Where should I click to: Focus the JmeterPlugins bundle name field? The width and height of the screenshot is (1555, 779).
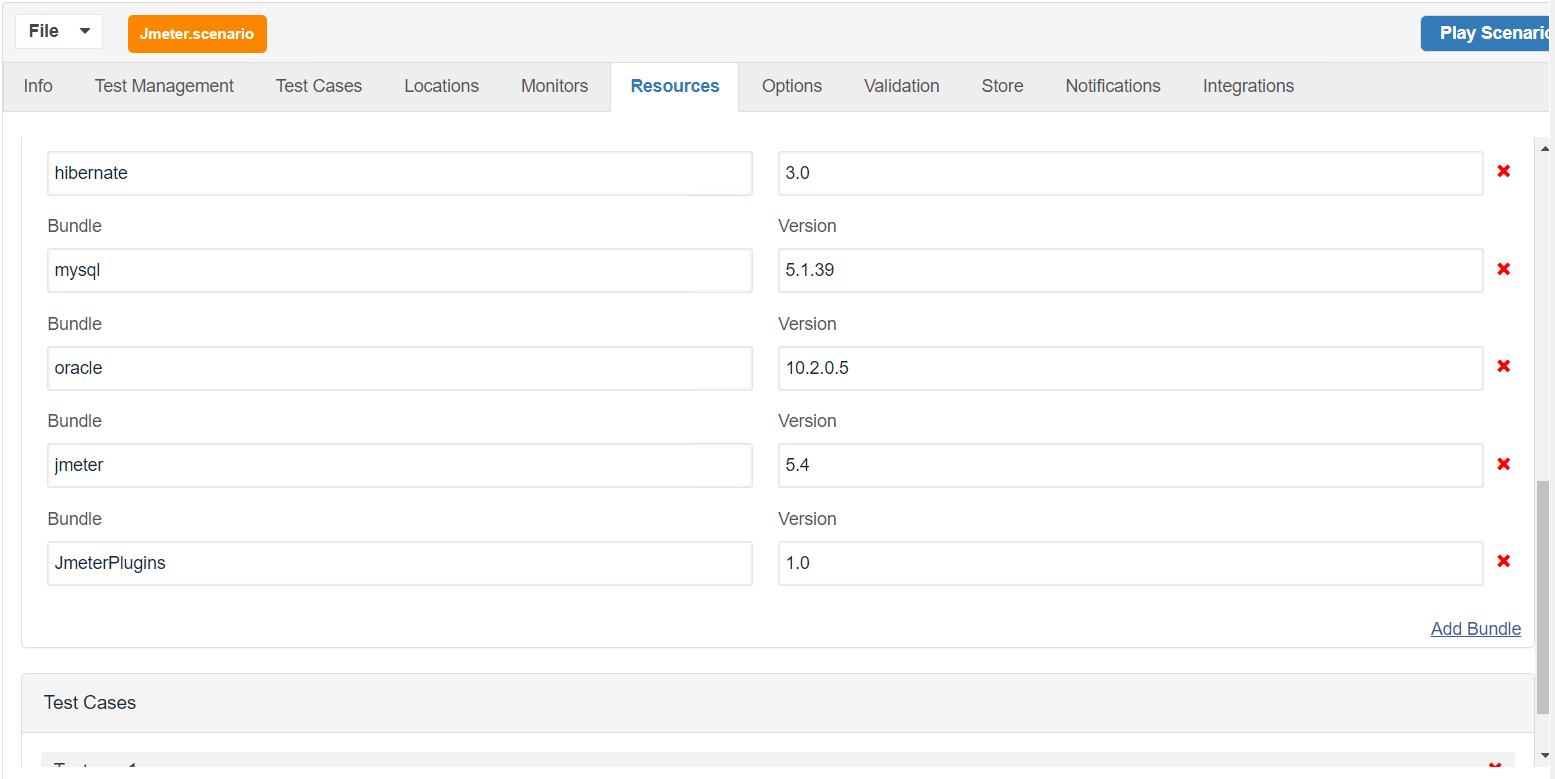coord(400,563)
